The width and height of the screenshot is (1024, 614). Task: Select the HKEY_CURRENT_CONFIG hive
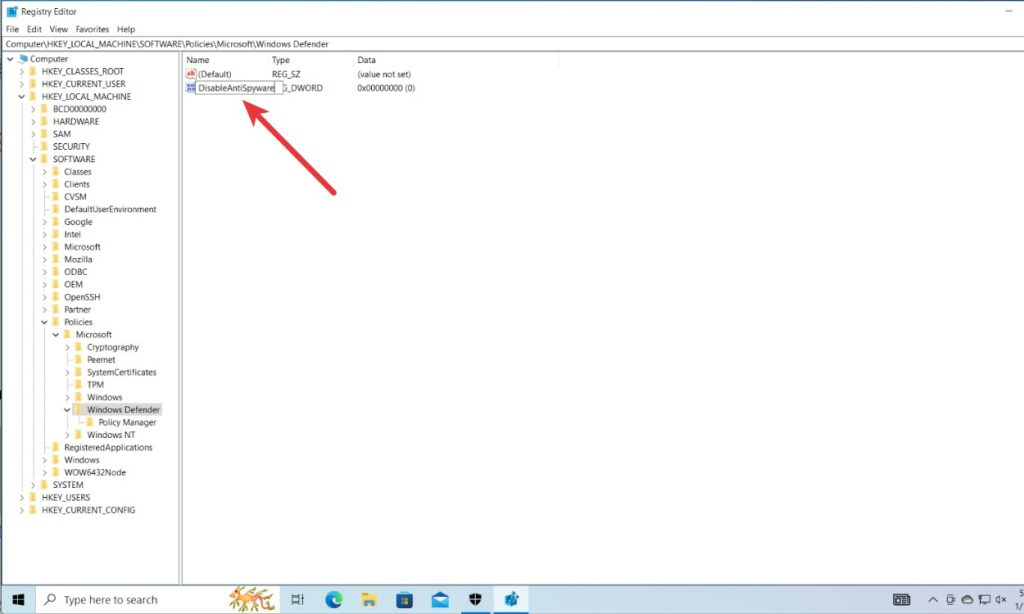pos(88,510)
